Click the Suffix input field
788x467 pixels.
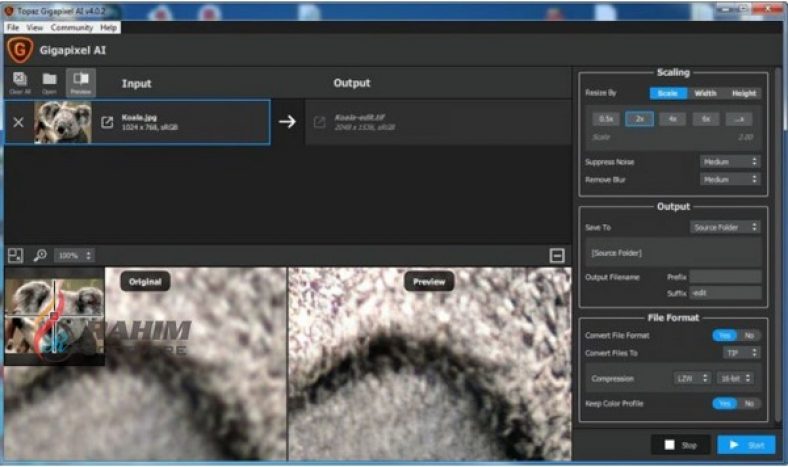click(726, 293)
